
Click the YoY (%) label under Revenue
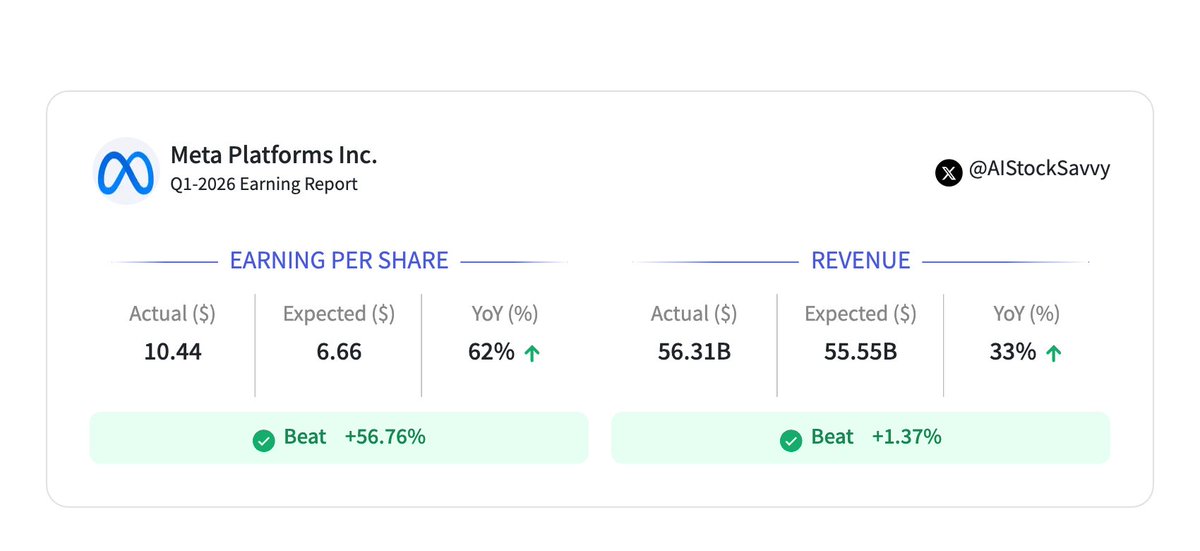click(1026, 314)
